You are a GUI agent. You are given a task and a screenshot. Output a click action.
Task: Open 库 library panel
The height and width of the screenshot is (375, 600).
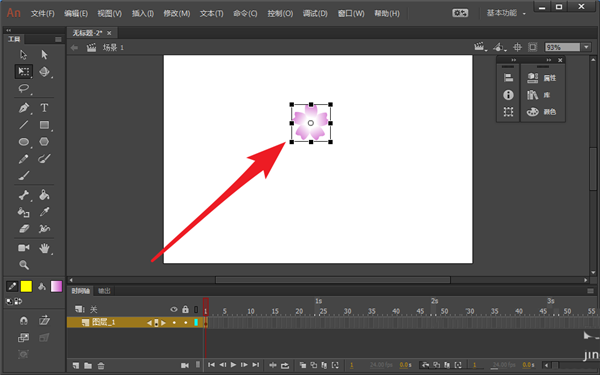[538, 95]
